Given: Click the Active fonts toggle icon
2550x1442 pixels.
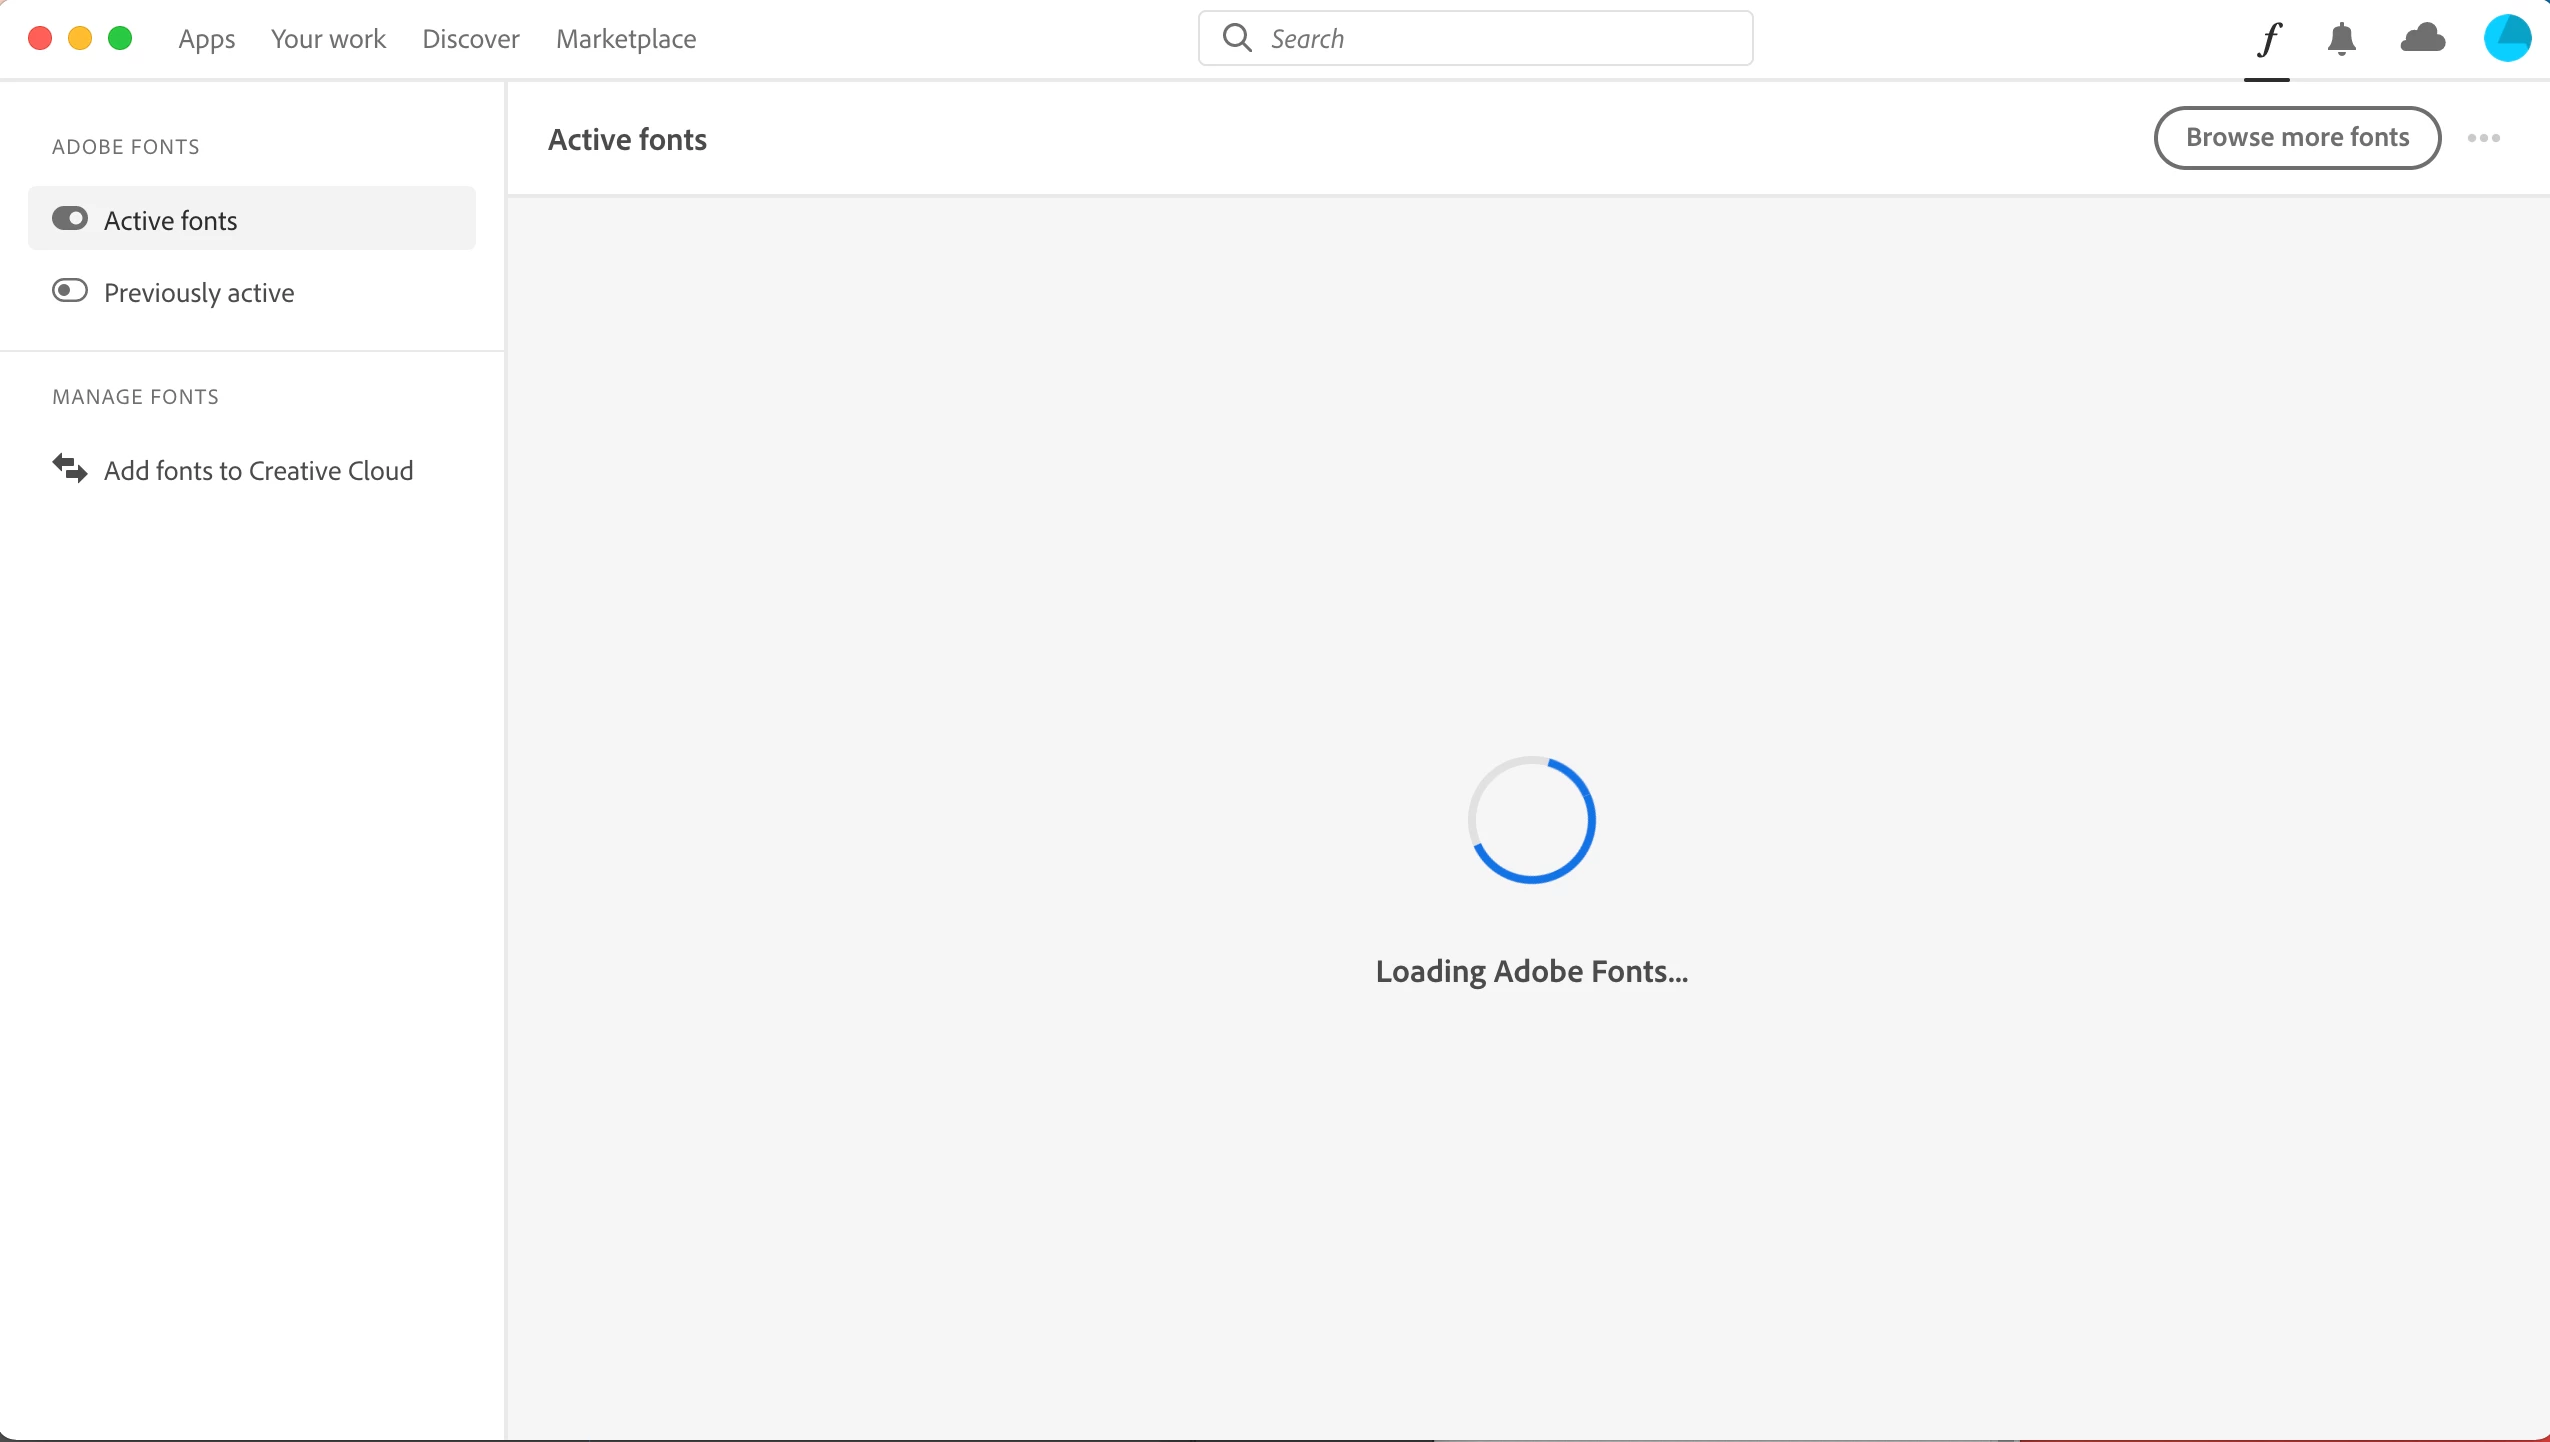Looking at the screenshot, I should [x=70, y=219].
